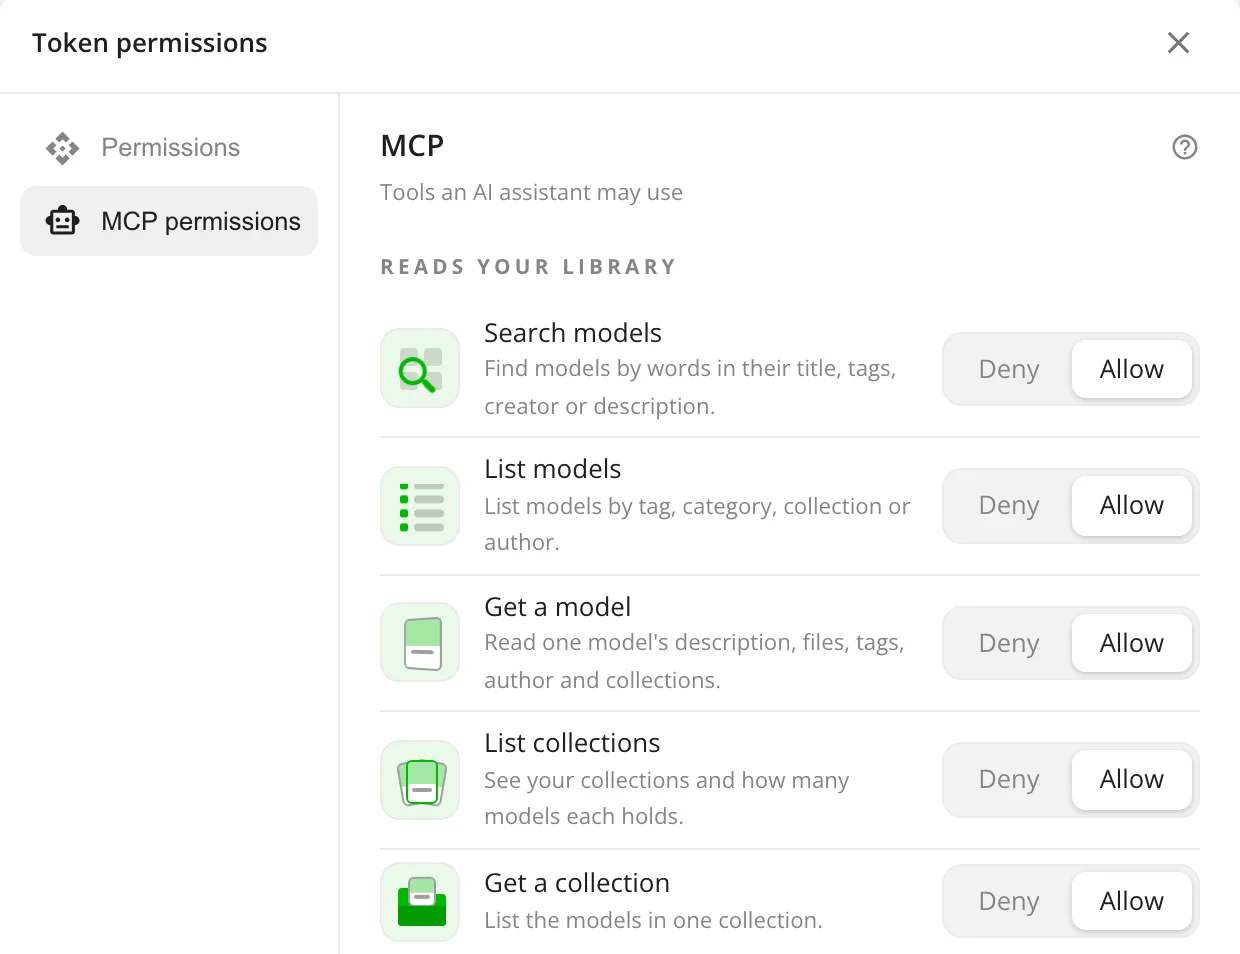Set List collections to Deny
Viewport: 1240px width, 954px height.
click(1008, 779)
